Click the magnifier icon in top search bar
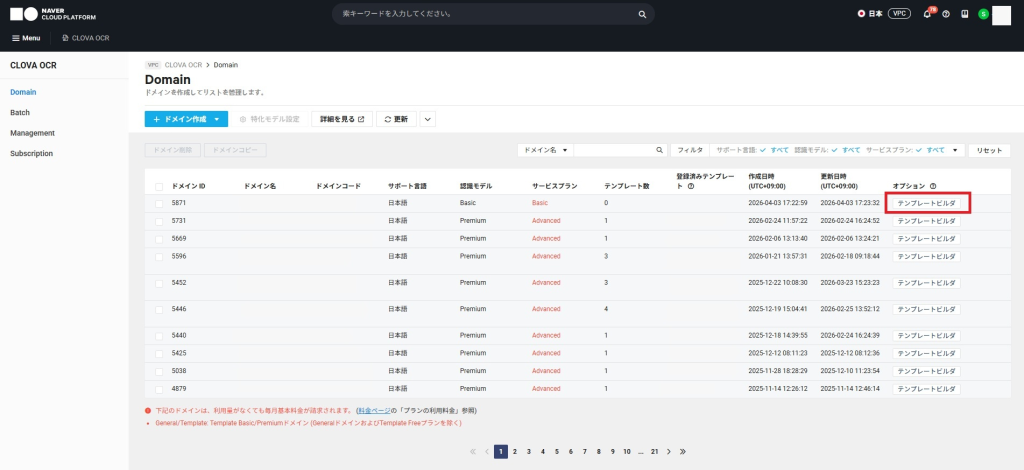Viewport: 1024px width, 470px height. 641,15
